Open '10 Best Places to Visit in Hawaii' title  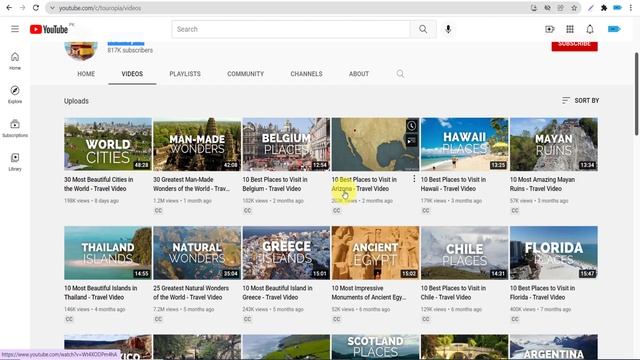453,184
